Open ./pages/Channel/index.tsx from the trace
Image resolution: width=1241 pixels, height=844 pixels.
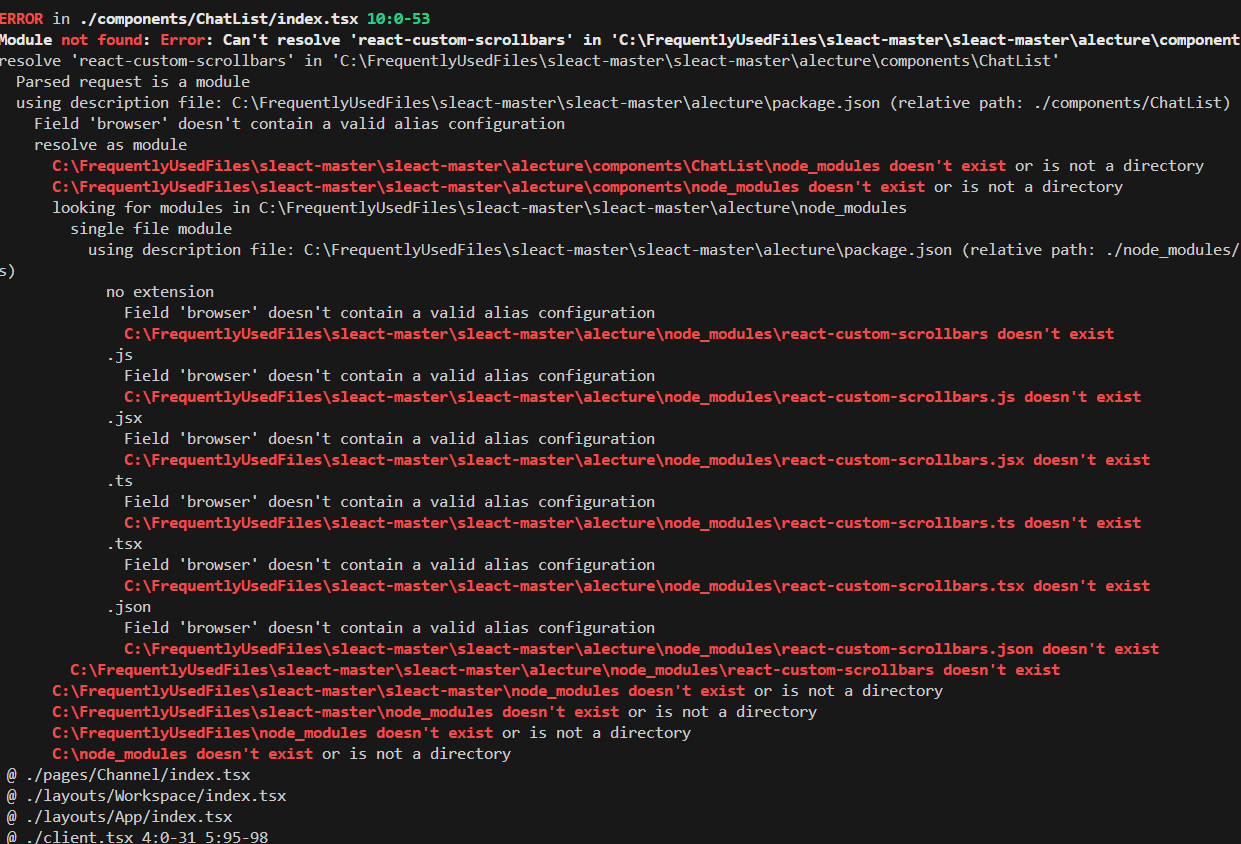[x=134, y=774]
